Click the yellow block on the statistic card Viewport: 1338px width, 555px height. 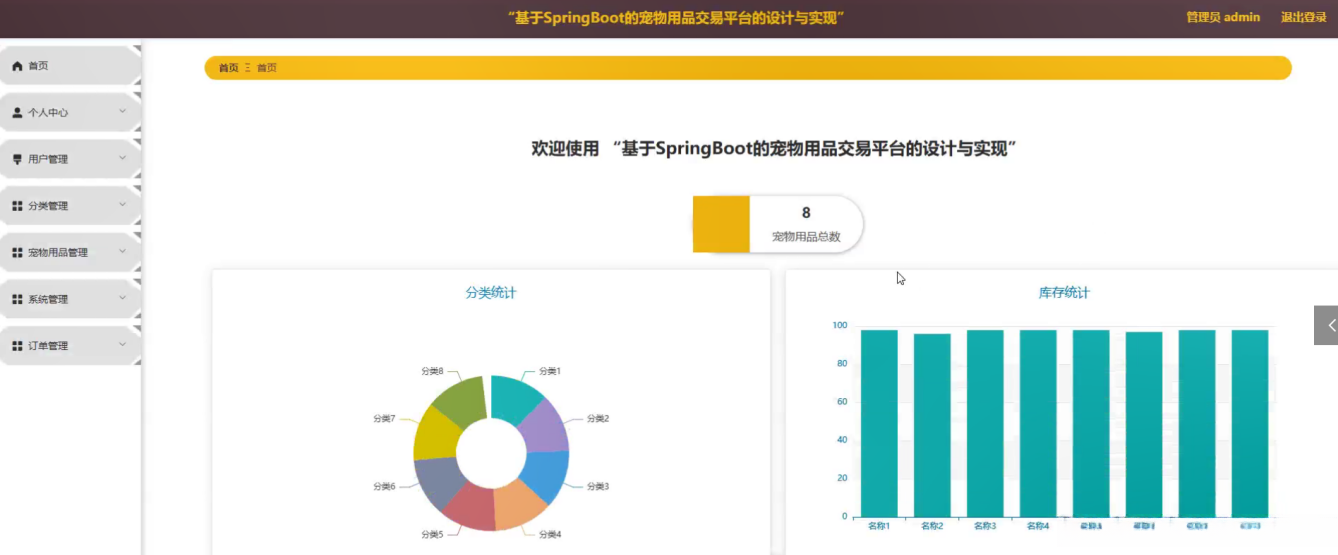pos(721,224)
